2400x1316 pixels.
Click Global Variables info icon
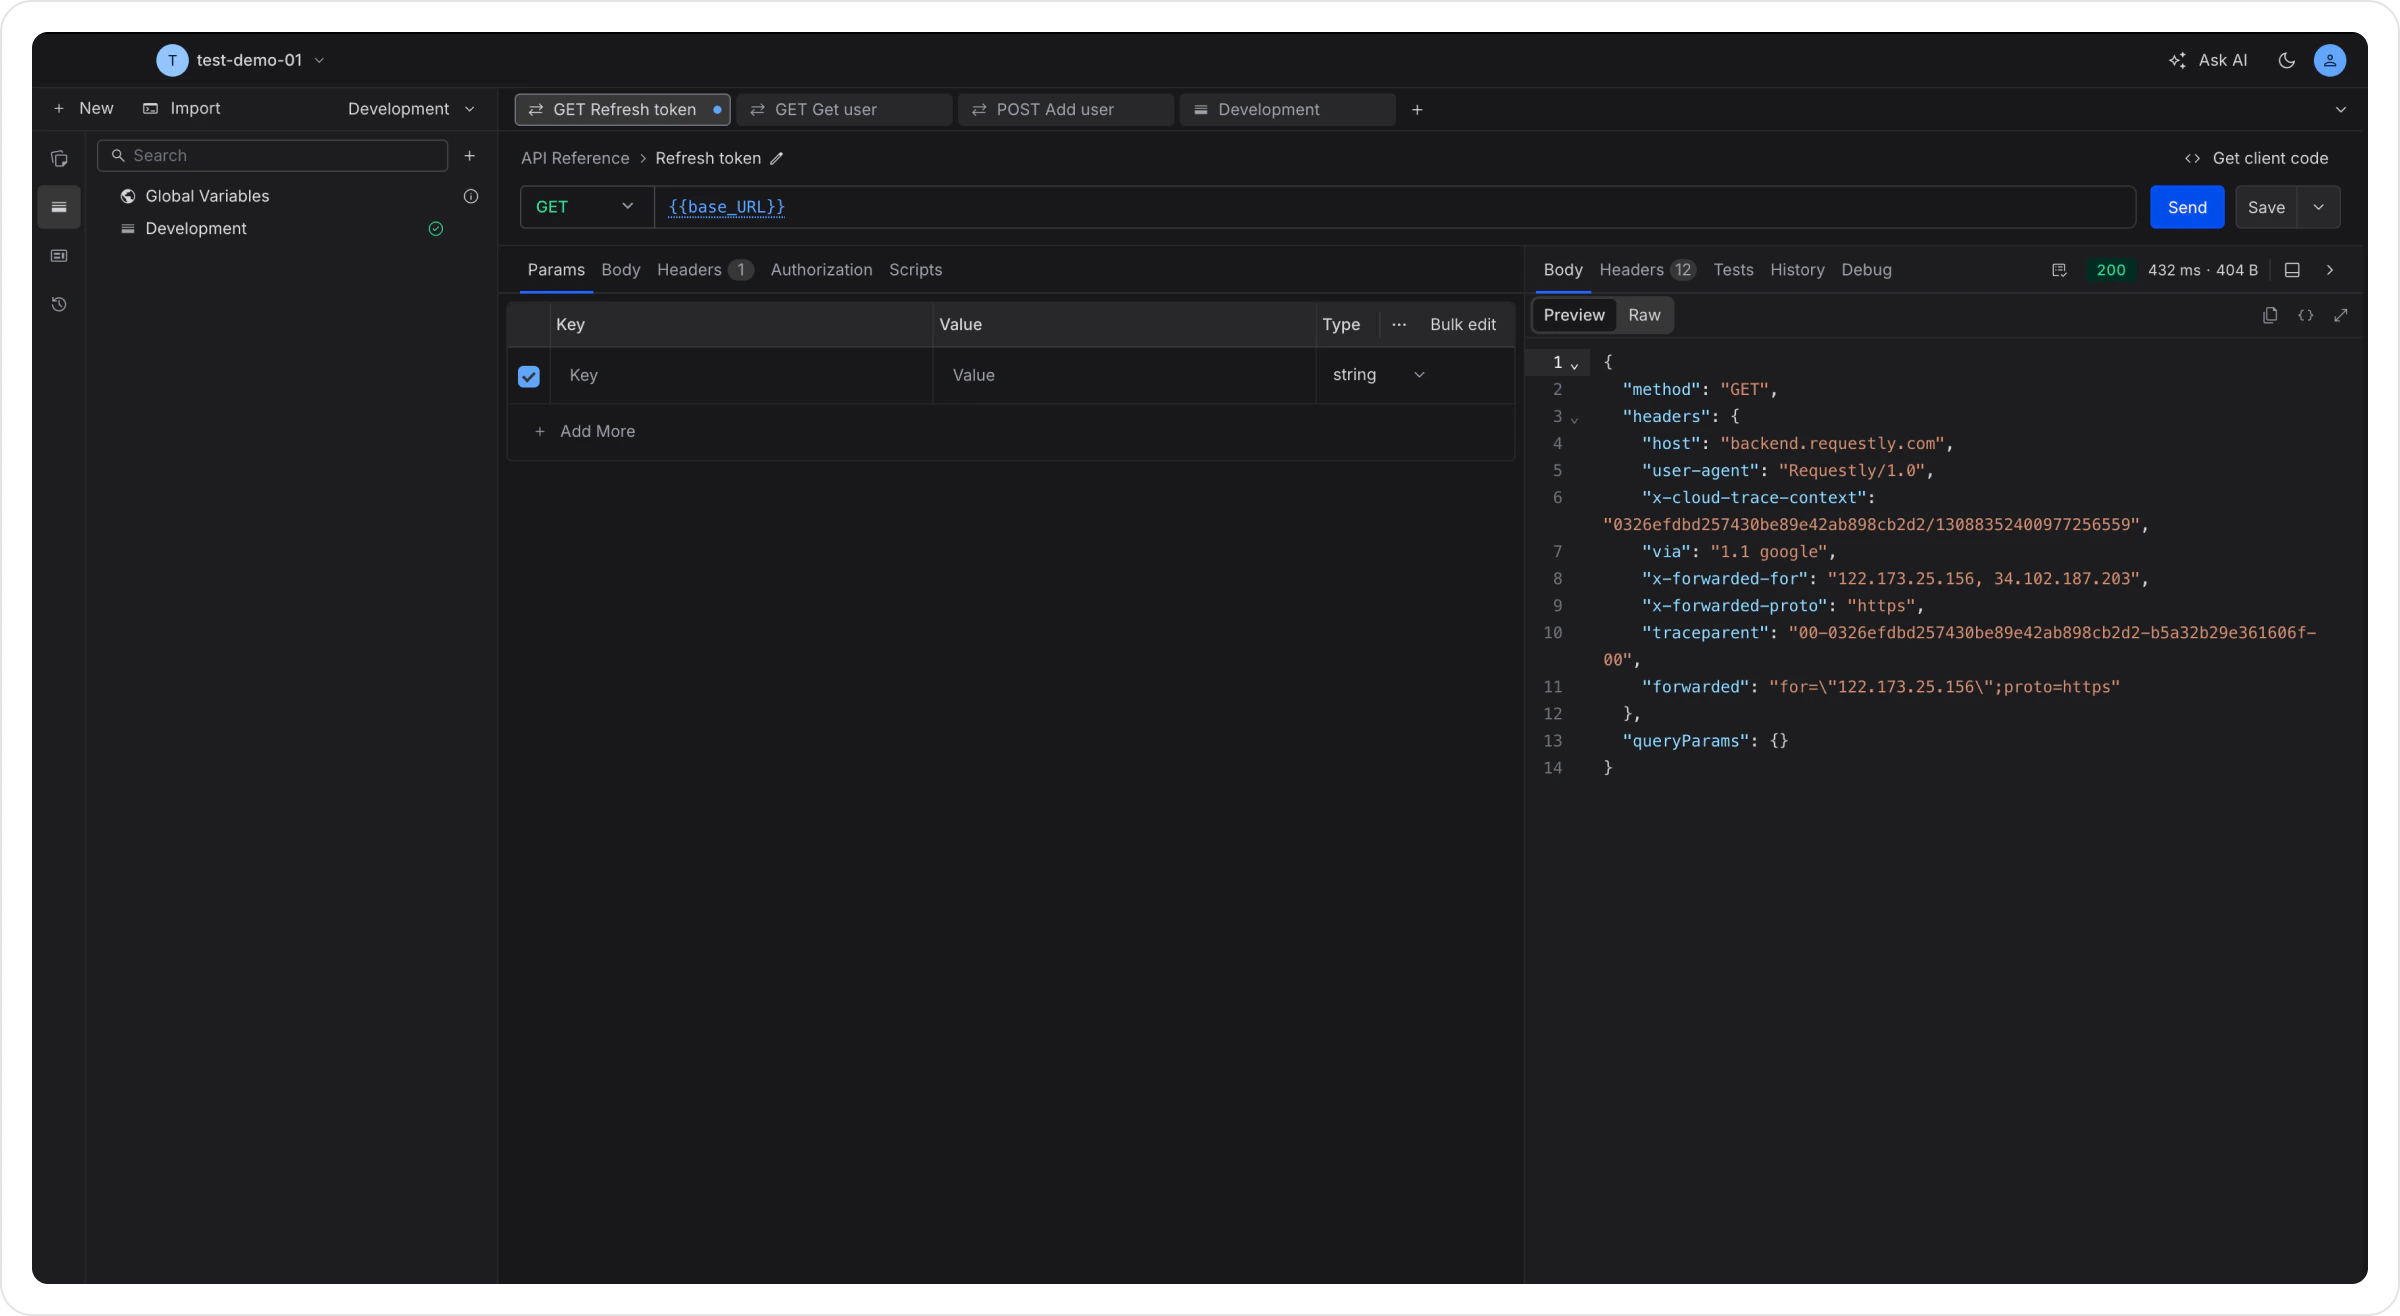click(x=471, y=196)
